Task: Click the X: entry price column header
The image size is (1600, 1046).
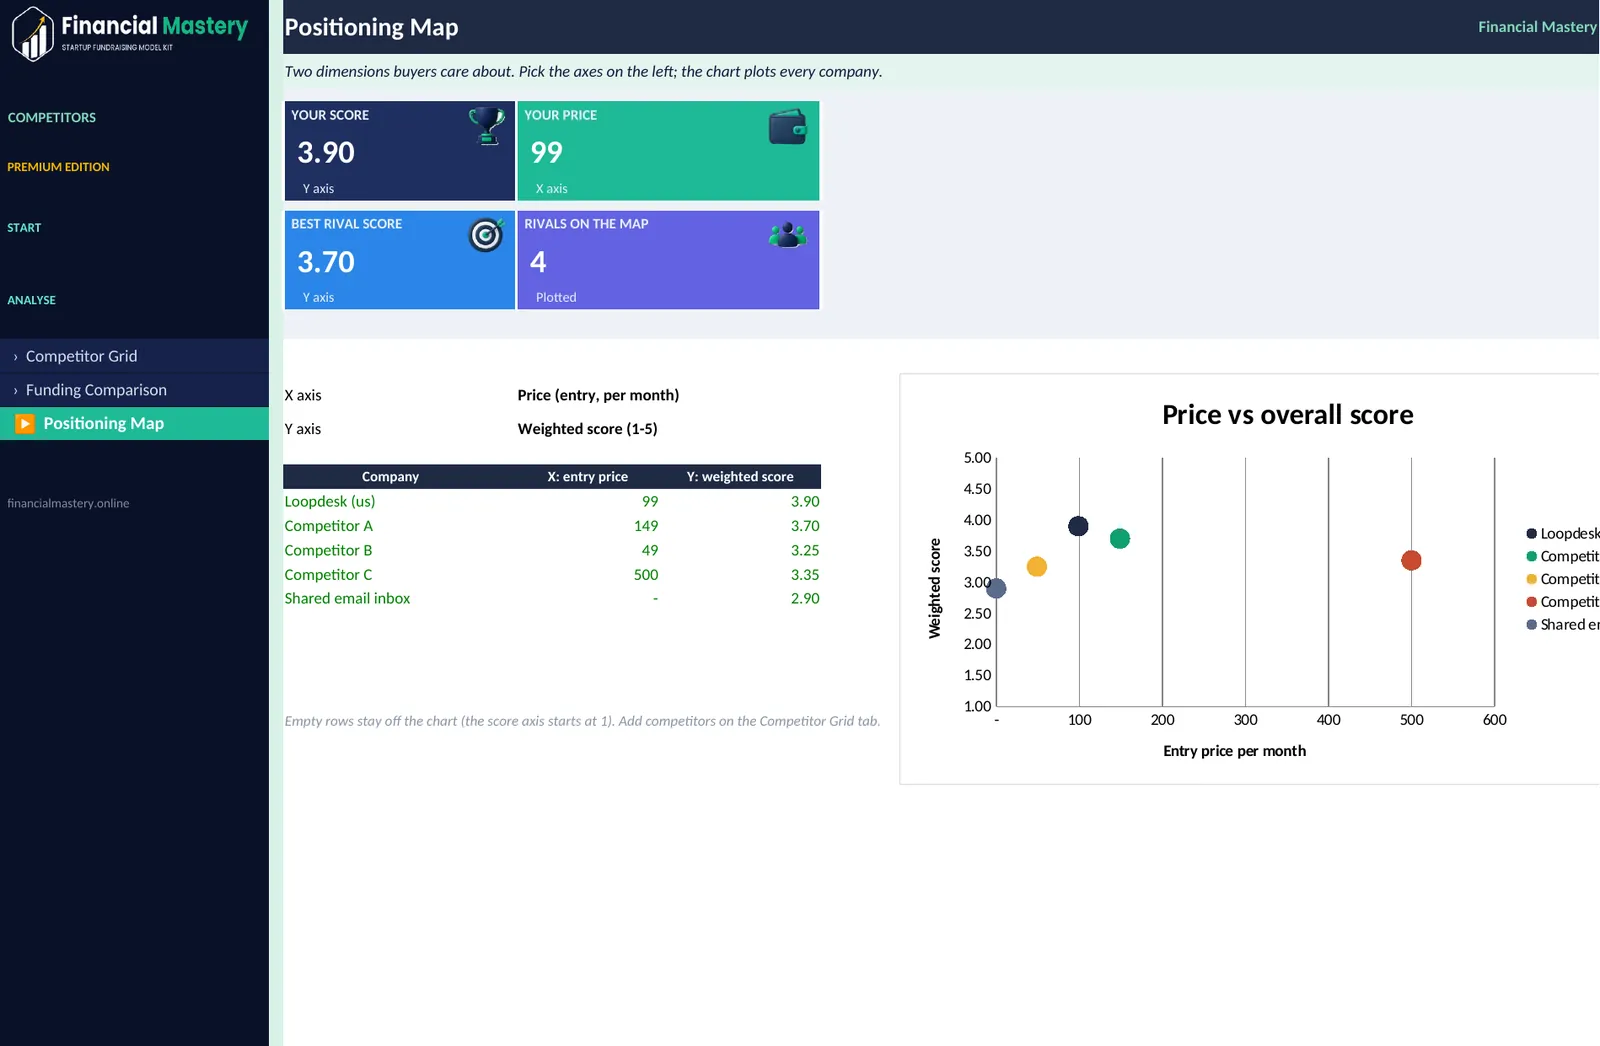Action: (587, 477)
